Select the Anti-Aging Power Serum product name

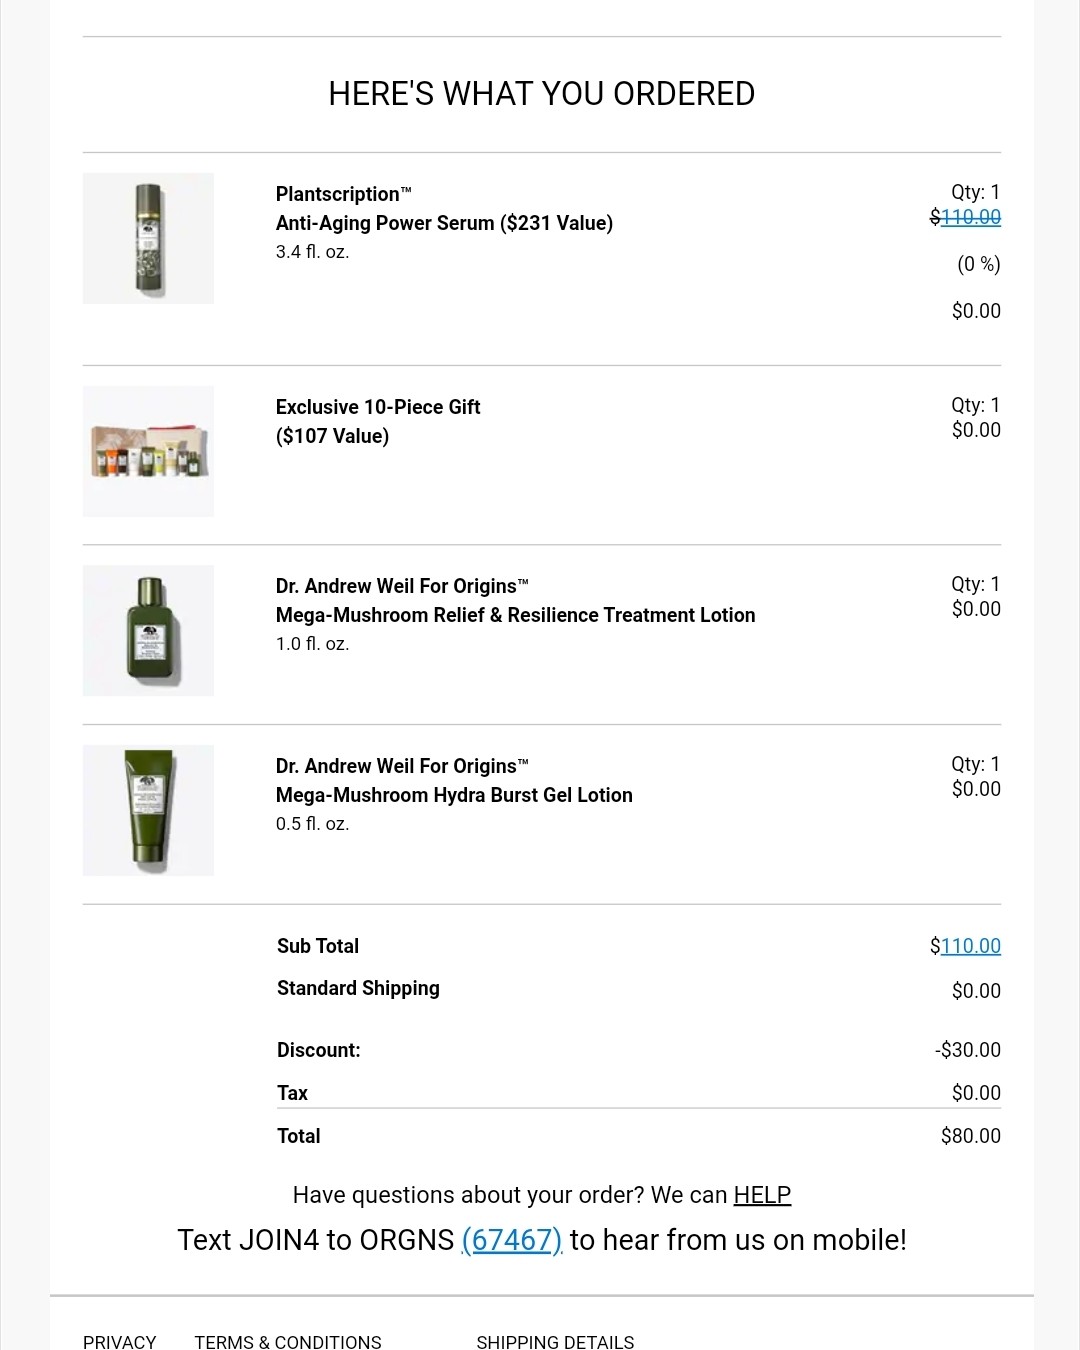click(444, 223)
